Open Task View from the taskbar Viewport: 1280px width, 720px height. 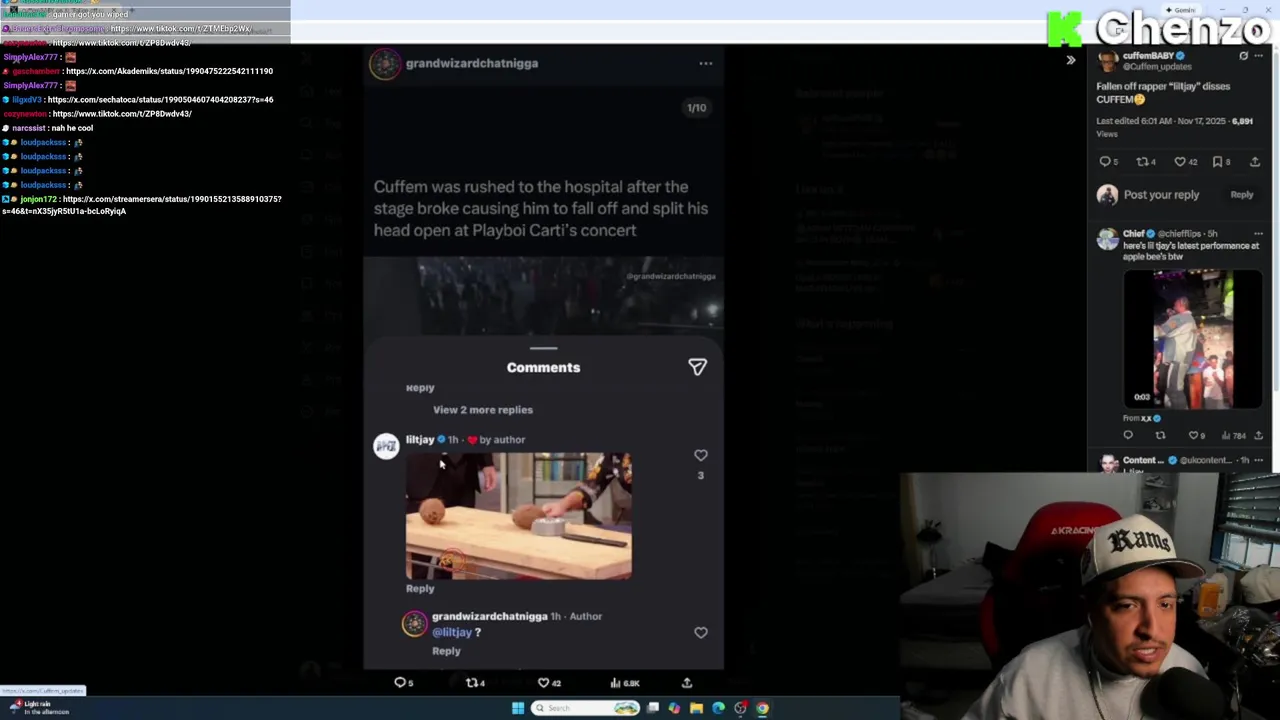(653, 708)
